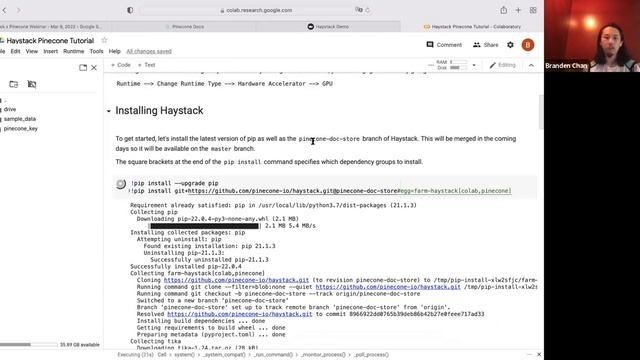Open the View menu
This screenshot has height=360, width=640.
click(x=31, y=51)
